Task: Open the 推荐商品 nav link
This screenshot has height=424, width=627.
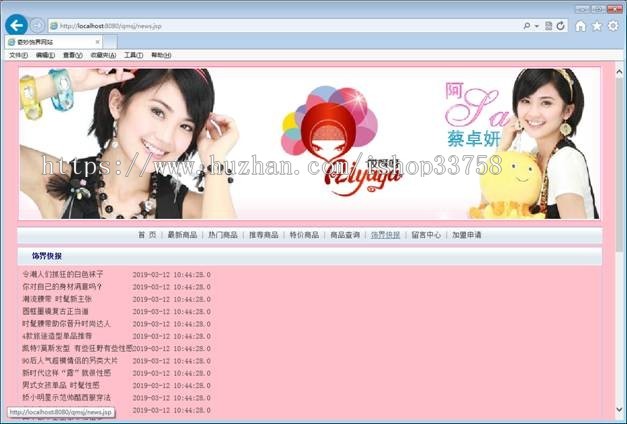Action: click(264, 235)
